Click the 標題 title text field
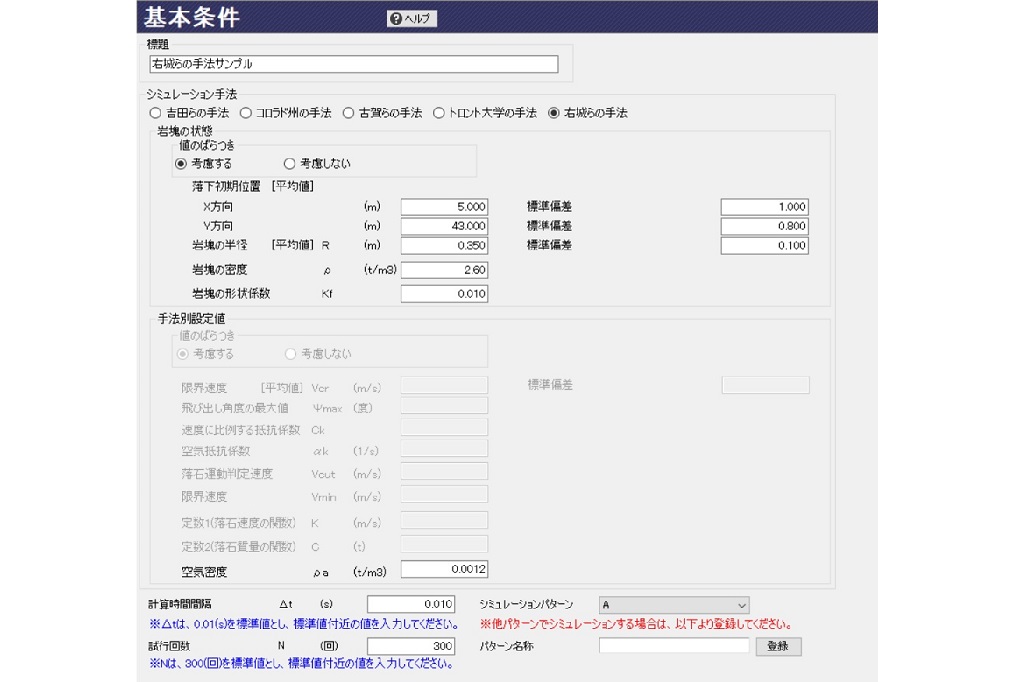The width and height of the screenshot is (1024, 682). coord(354,64)
